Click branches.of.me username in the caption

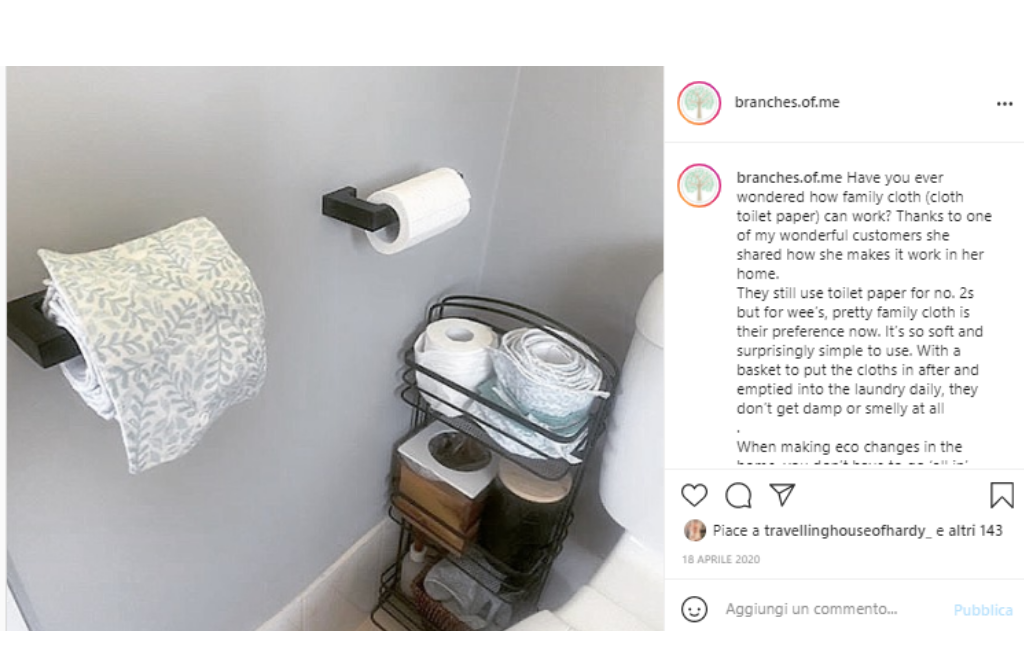click(x=789, y=178)
